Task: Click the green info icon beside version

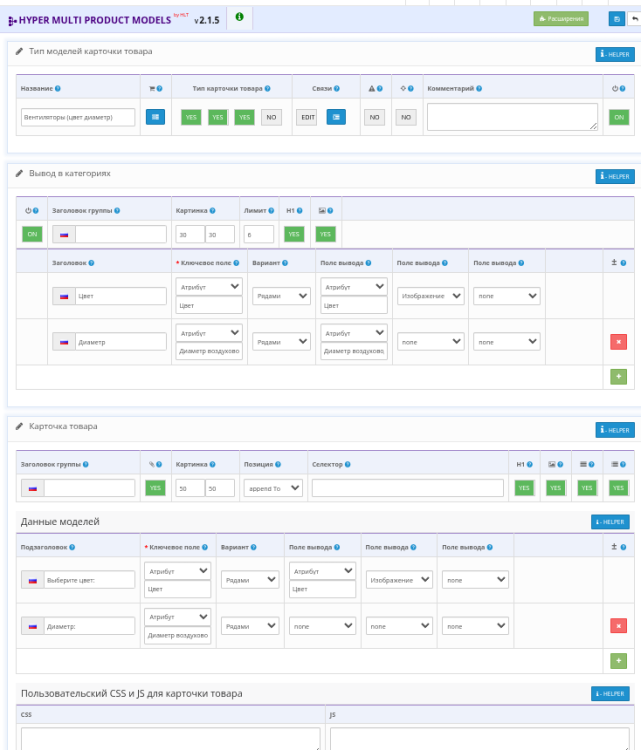Action: pos(239,17)
